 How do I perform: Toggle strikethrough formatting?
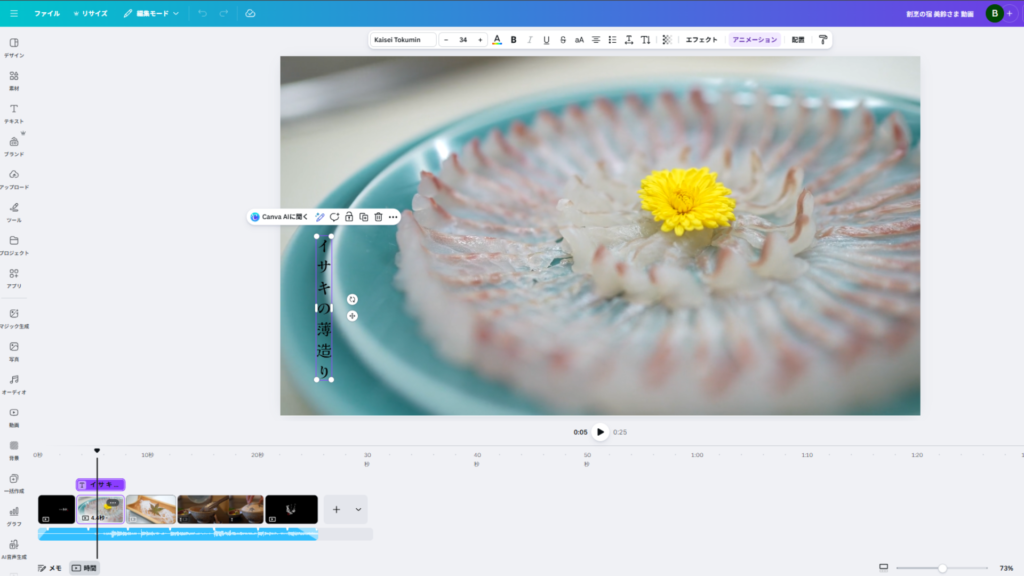[x=563, y=40]
